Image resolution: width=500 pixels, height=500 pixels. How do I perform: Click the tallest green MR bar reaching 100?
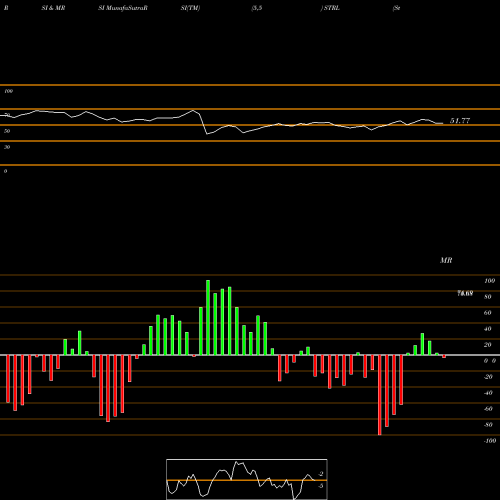click(x=208, y=317)
